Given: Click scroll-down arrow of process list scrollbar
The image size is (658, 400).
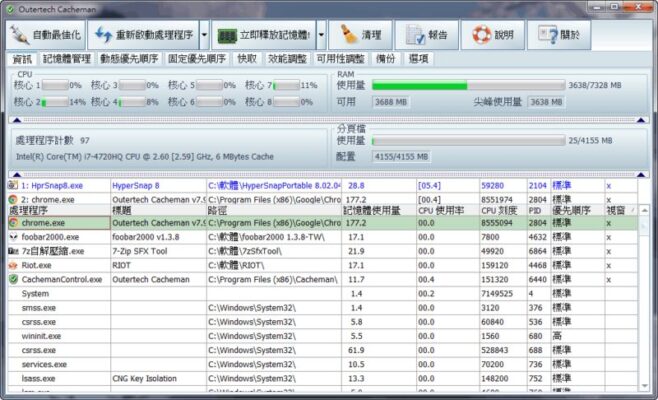Looking at the screenshot, I should (644, 386).
